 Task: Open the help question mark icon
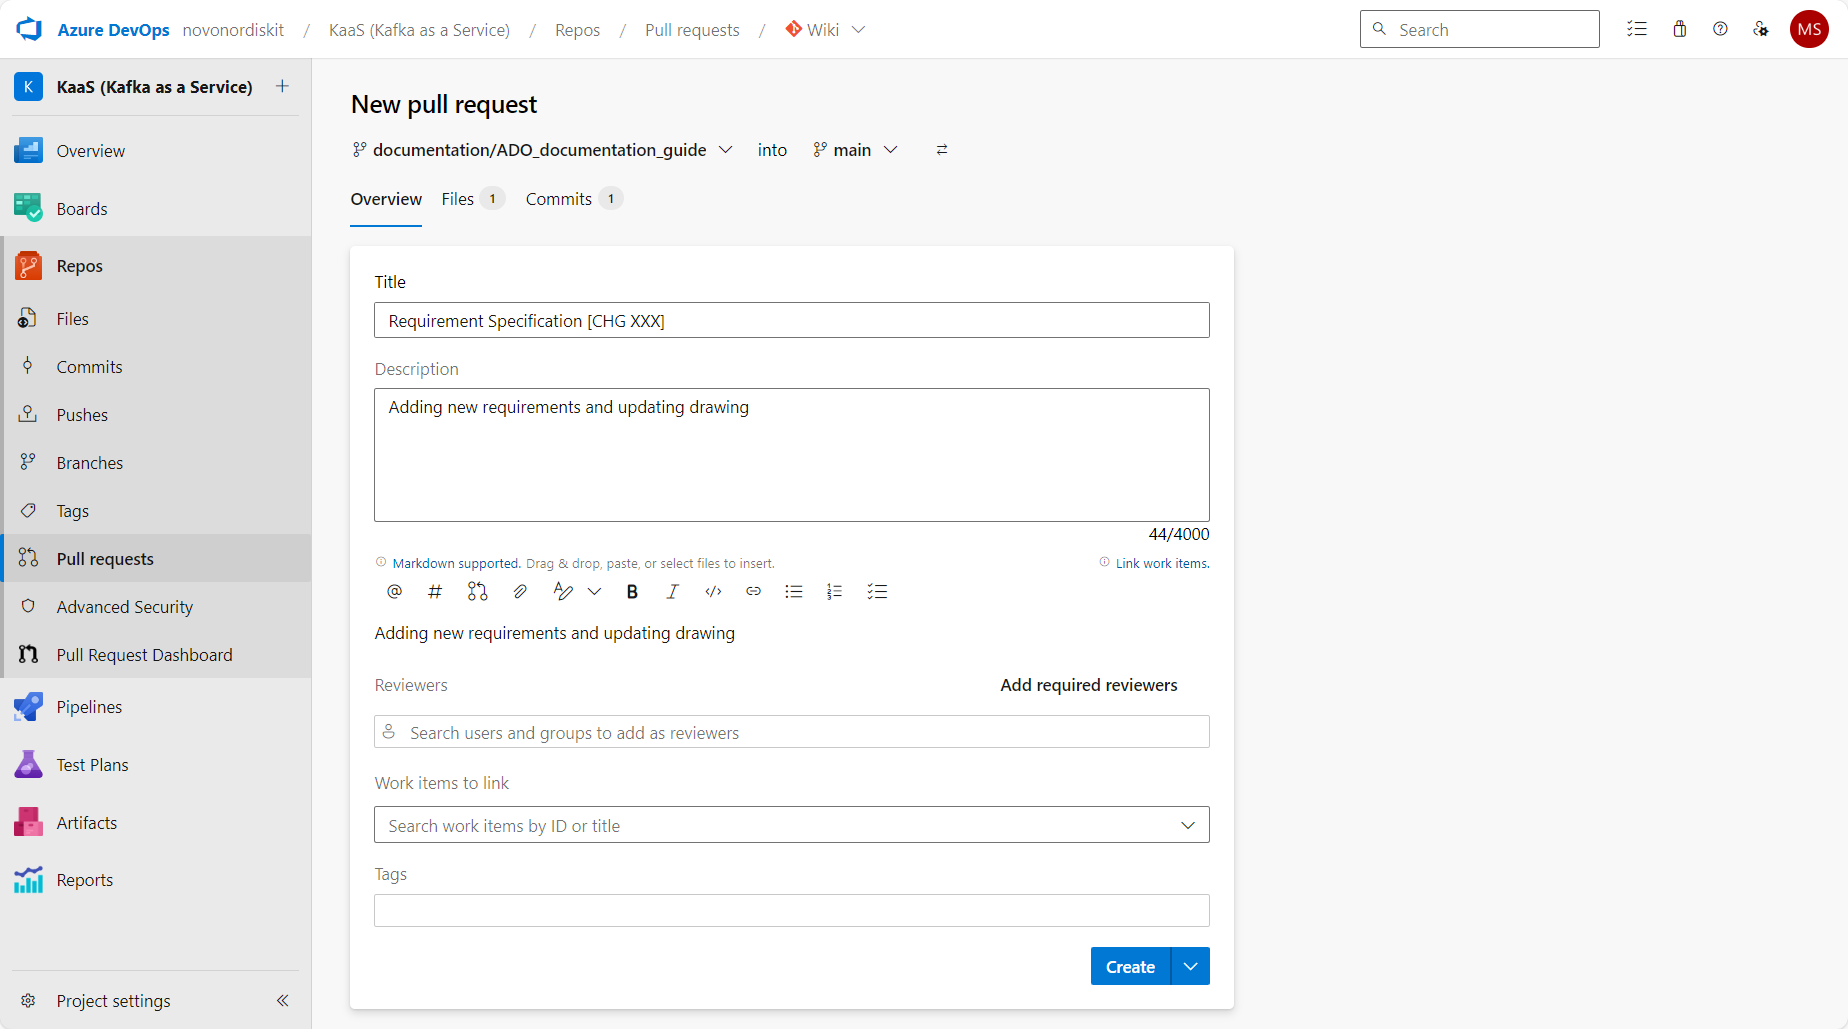click(1720, 29)
